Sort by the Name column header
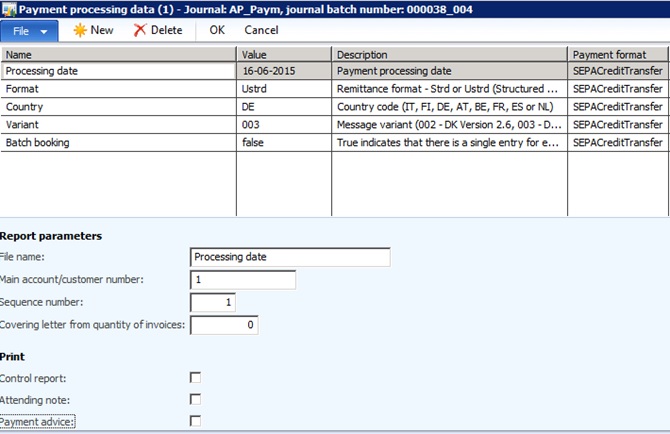 (119, 54)
